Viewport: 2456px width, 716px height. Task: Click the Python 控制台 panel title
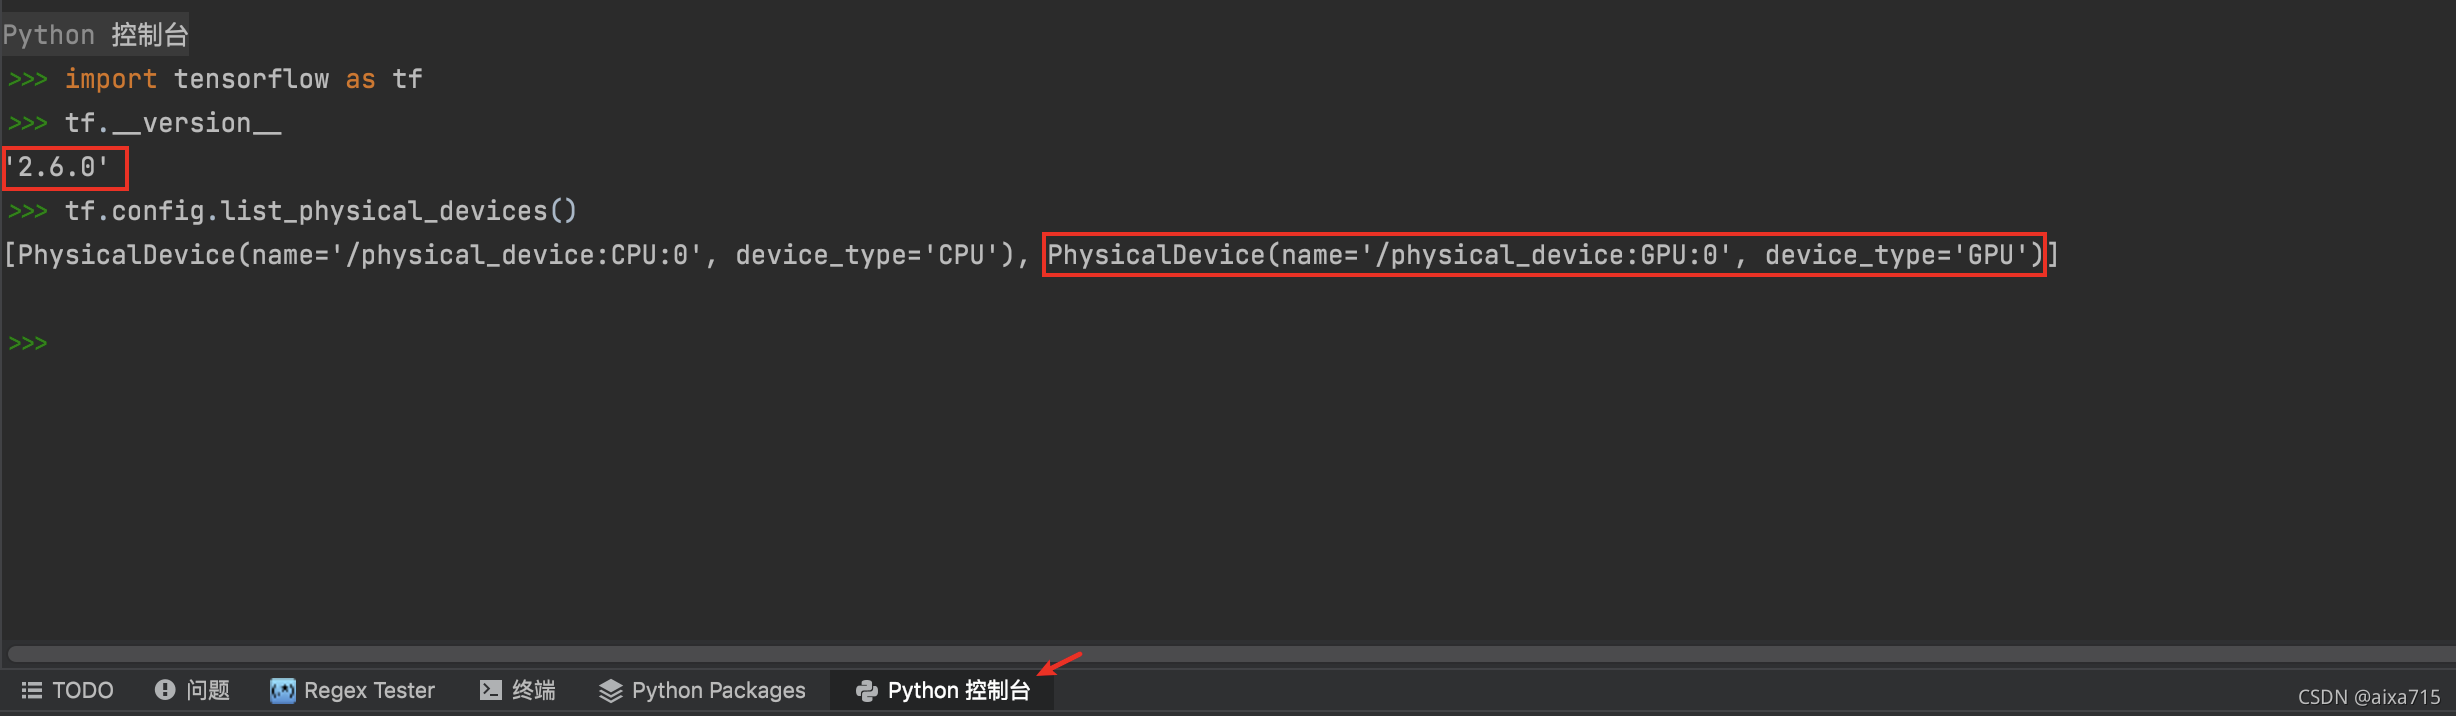pyautogui.click(x=95, y=35)
